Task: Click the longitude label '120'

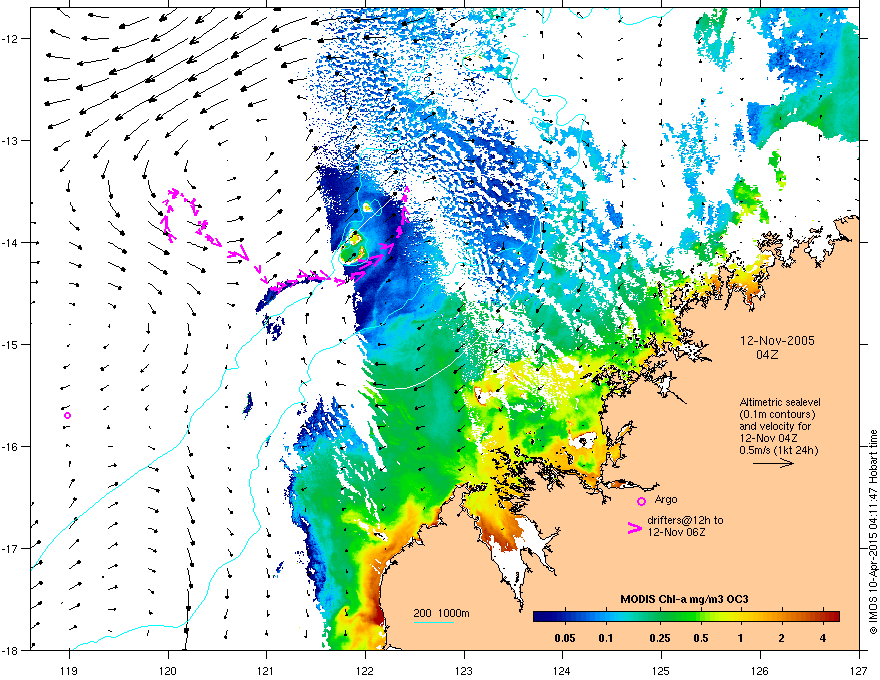Action: (168, 670)
